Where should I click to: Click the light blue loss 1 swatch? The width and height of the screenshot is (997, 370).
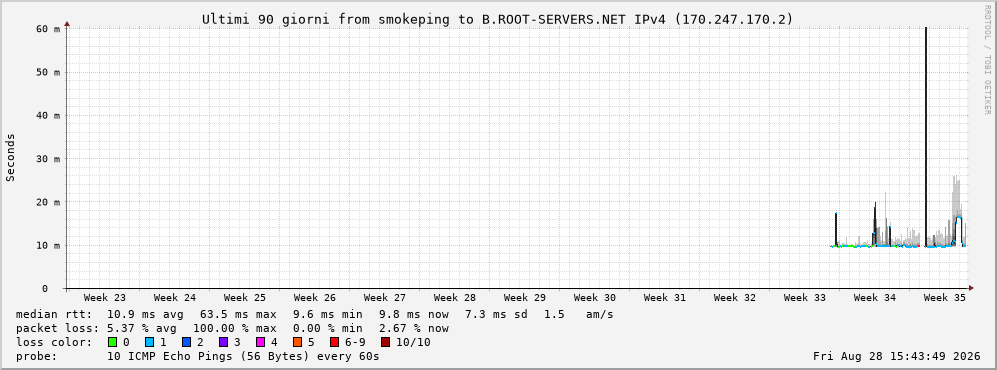click(x=149, y=343)
